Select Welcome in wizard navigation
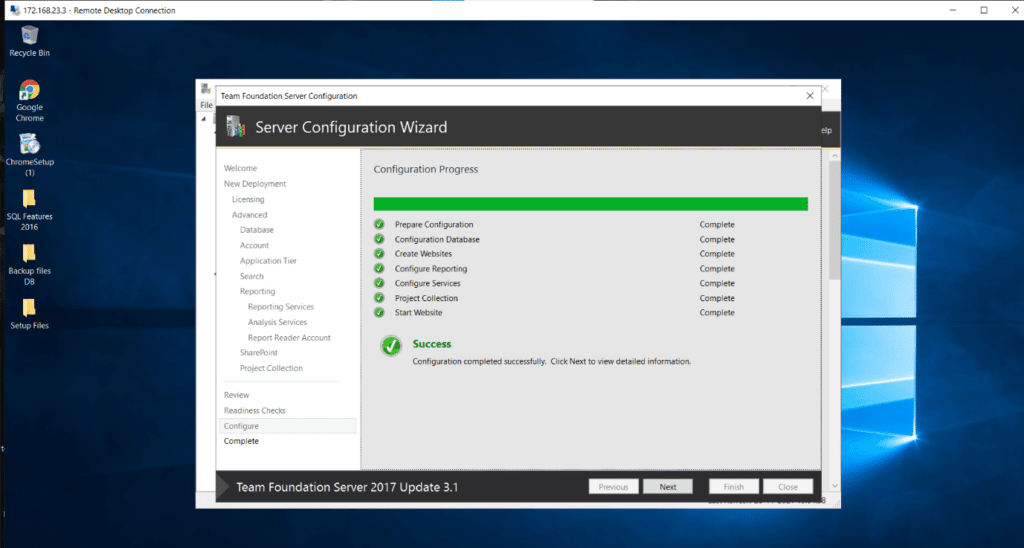The width and height of the screenshot is (1024, 548). click(240, 168)
